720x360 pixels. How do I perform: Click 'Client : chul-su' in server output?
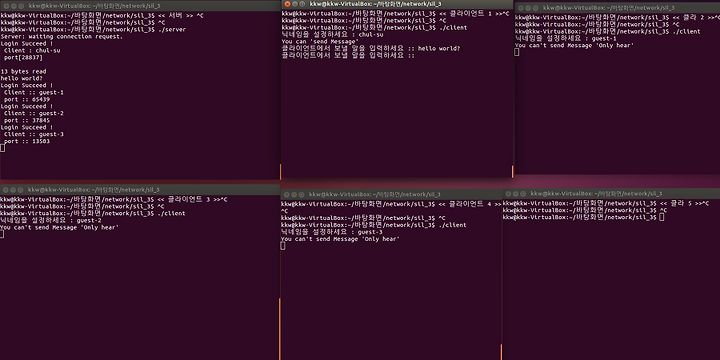pyautogui.click(x=32, y=51)
